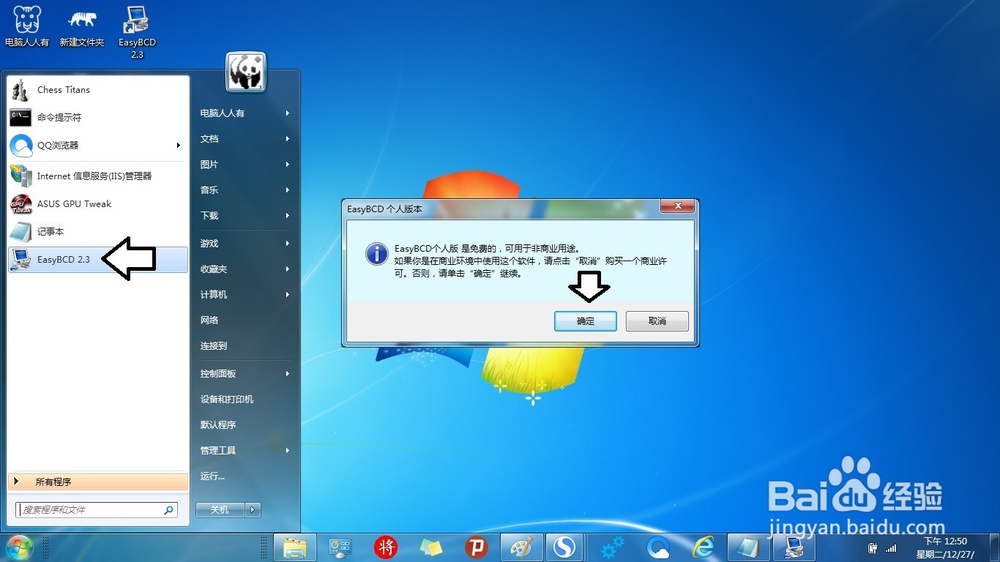The height and width of the screenshot is (562, 1000).
Task: Click the search magnifier icon
Action: [169, 510]
